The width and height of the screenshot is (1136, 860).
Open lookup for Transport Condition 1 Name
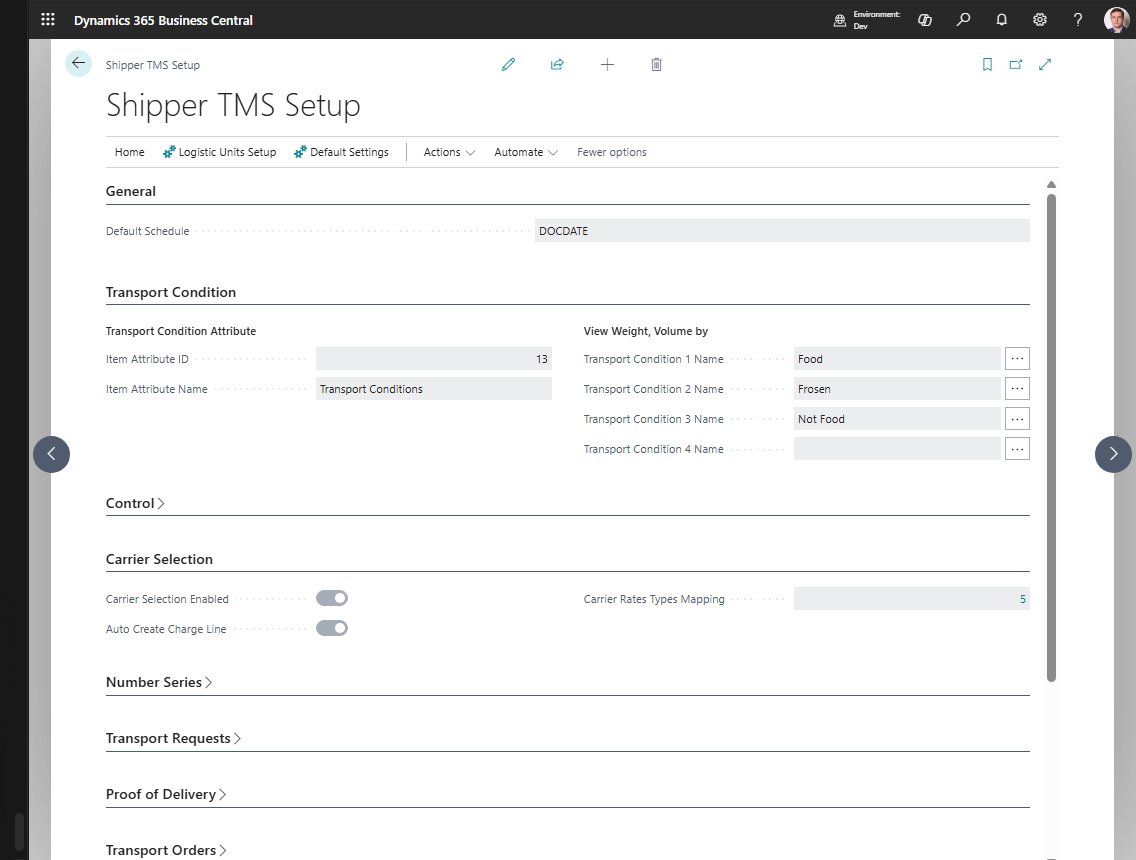click(x=1017, y=359)
